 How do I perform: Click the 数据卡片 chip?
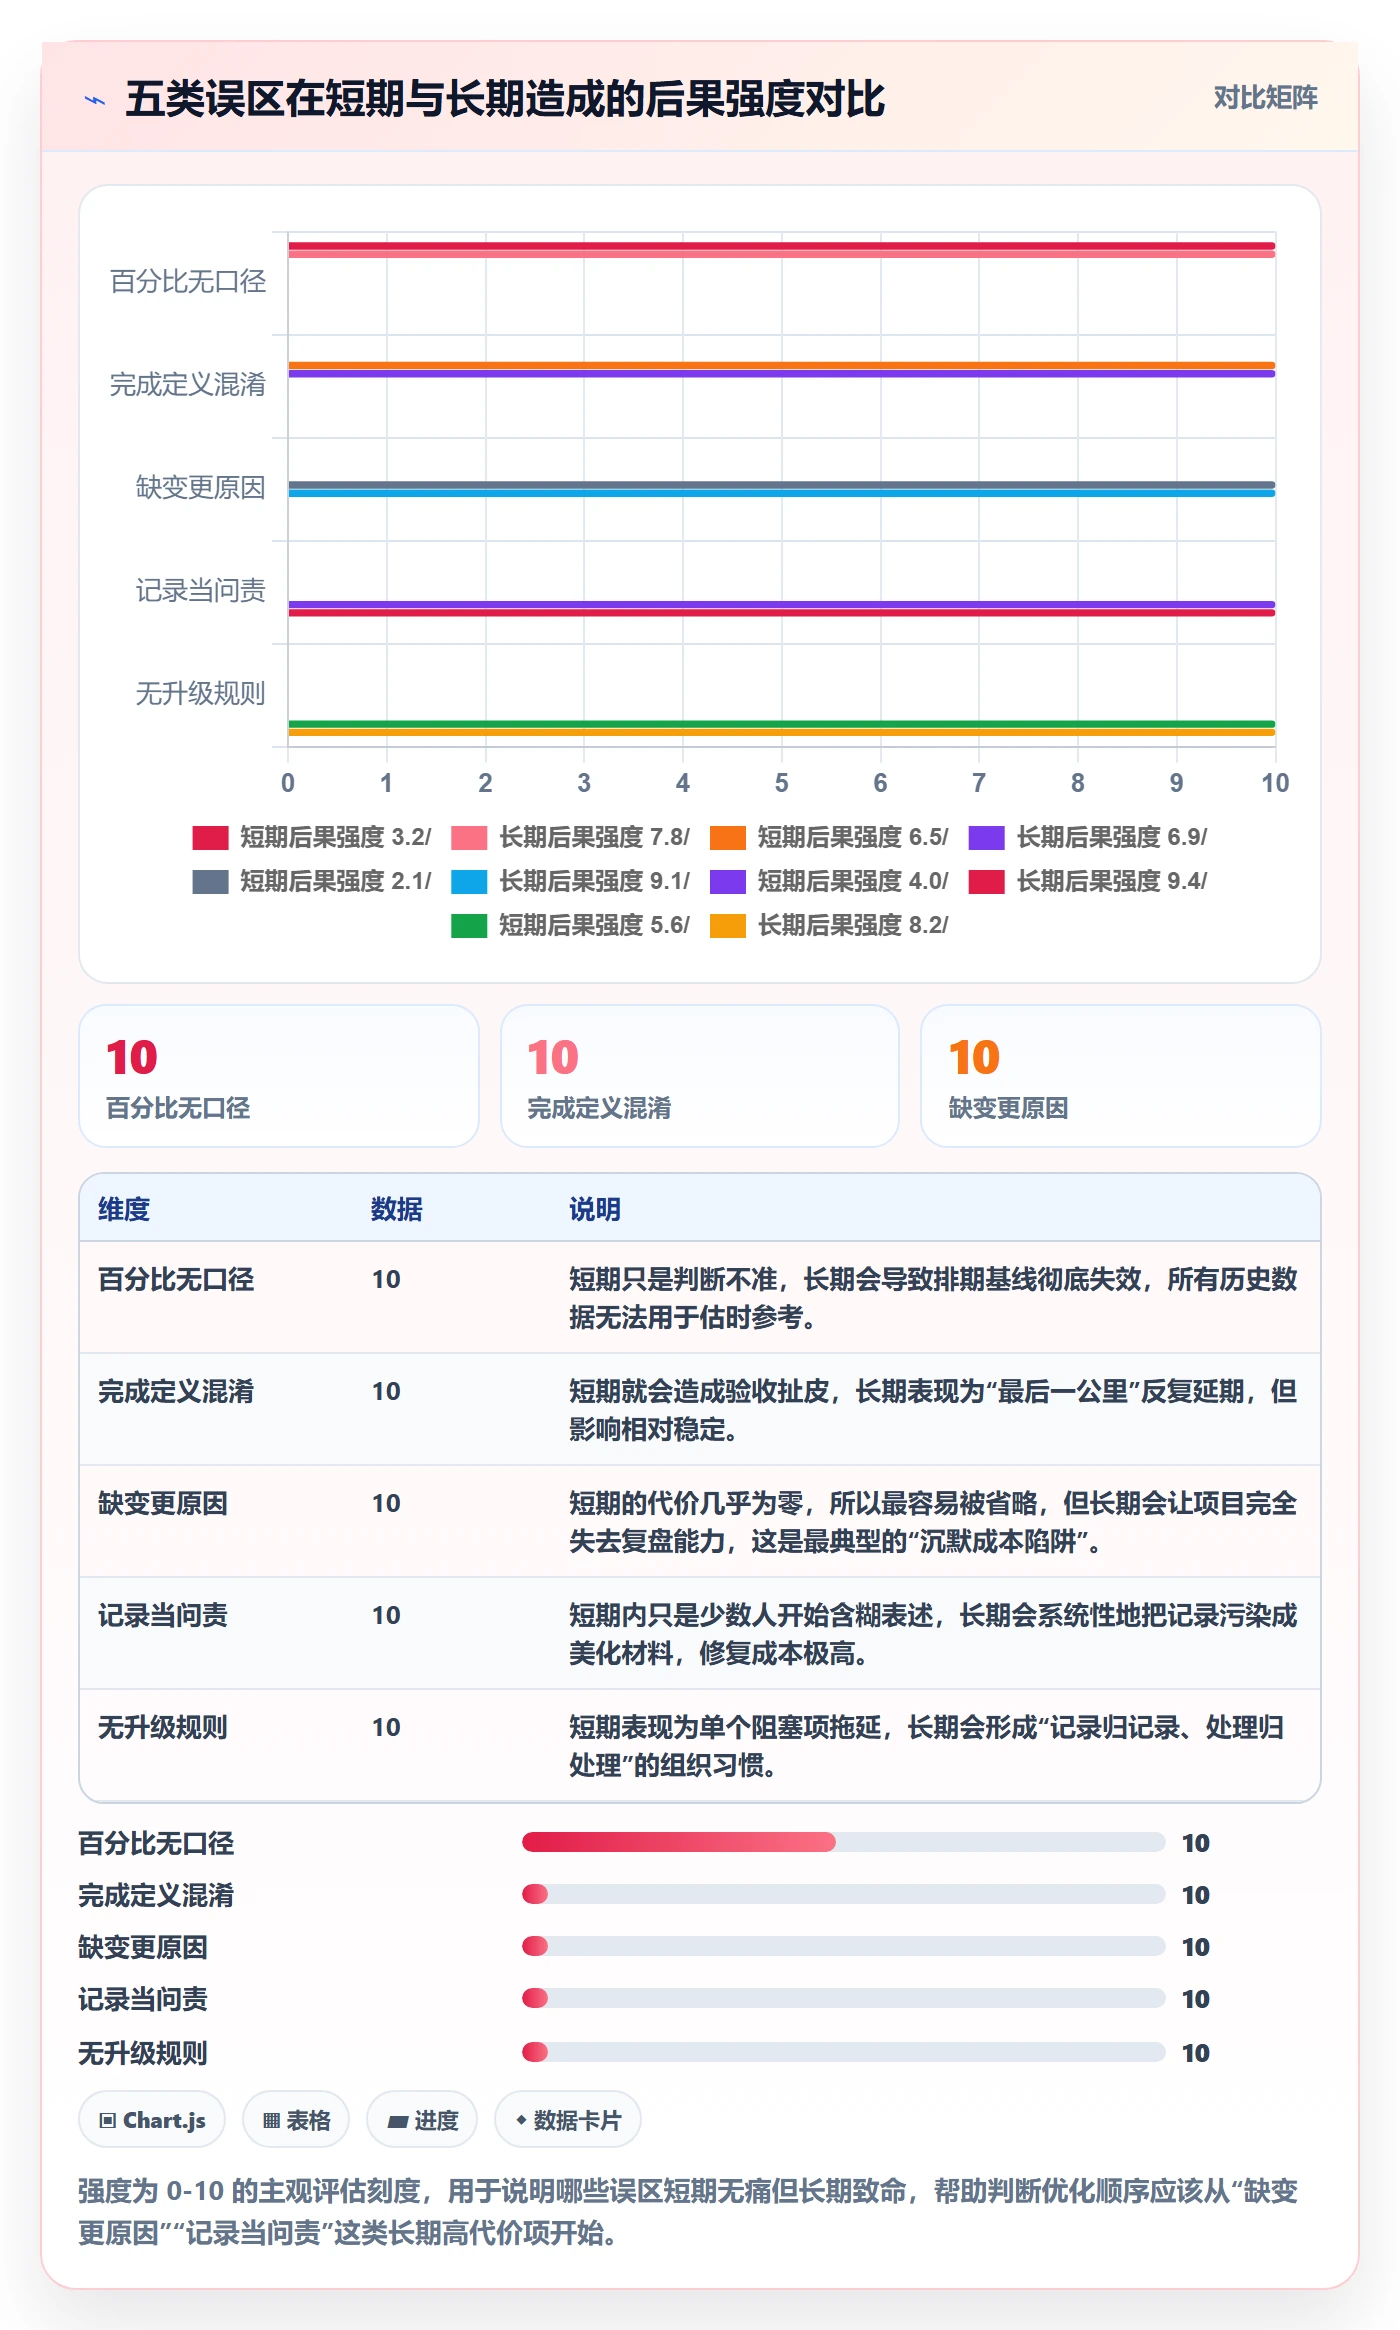click(568, 2119)
